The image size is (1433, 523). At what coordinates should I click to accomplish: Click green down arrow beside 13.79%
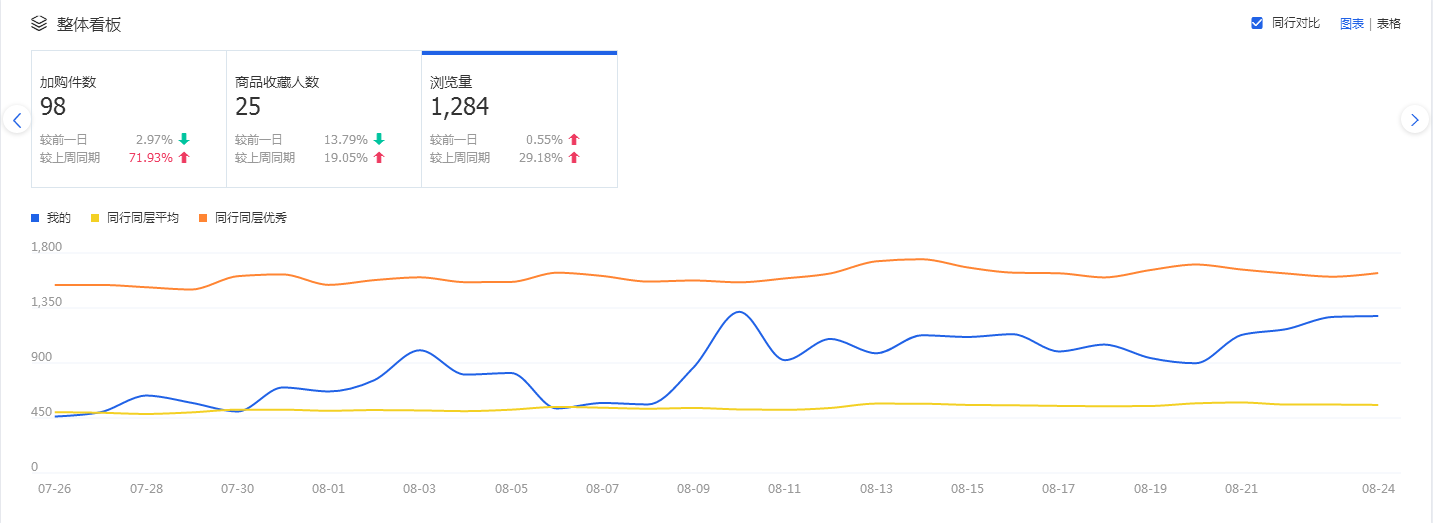coord(379,140)
